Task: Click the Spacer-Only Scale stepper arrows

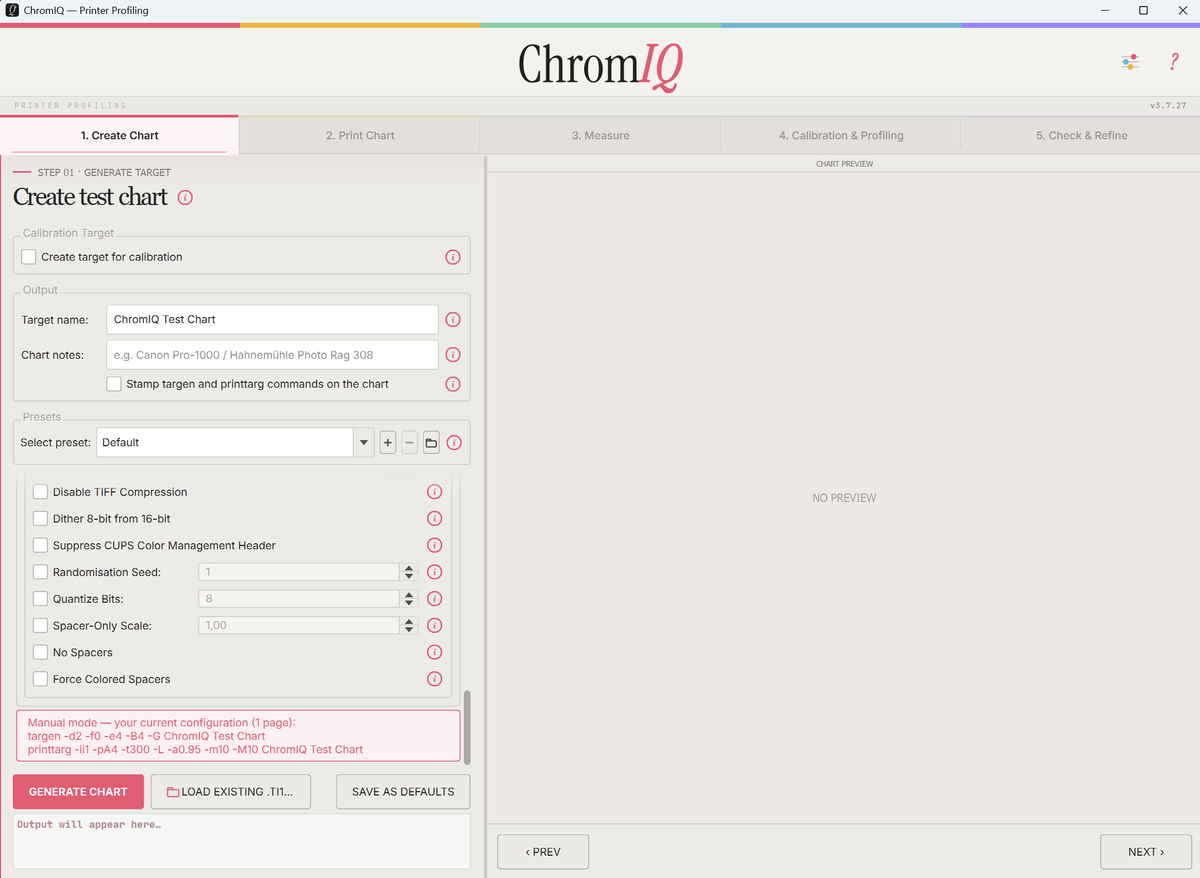Action: pyautogui.click(x=409, y=626)
